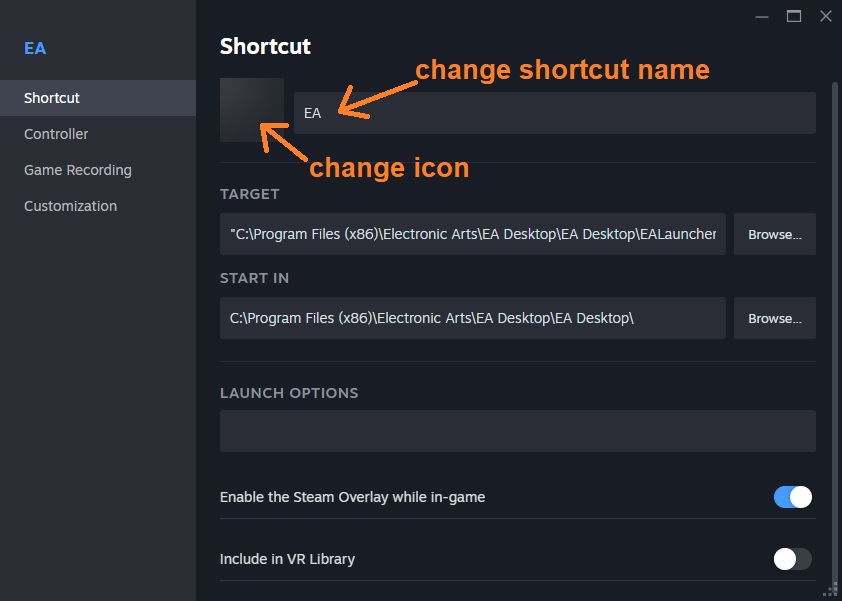This screenshot has width=842, height=601.
Task: Click the Start In directory field
Action: click(x=473, y=318)
